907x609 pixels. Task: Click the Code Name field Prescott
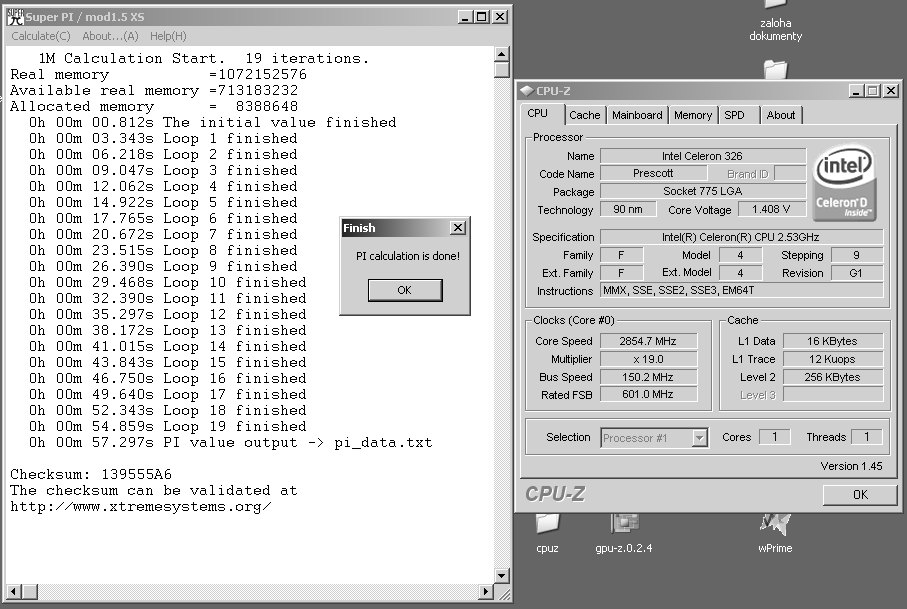click(x=653, y=174)
